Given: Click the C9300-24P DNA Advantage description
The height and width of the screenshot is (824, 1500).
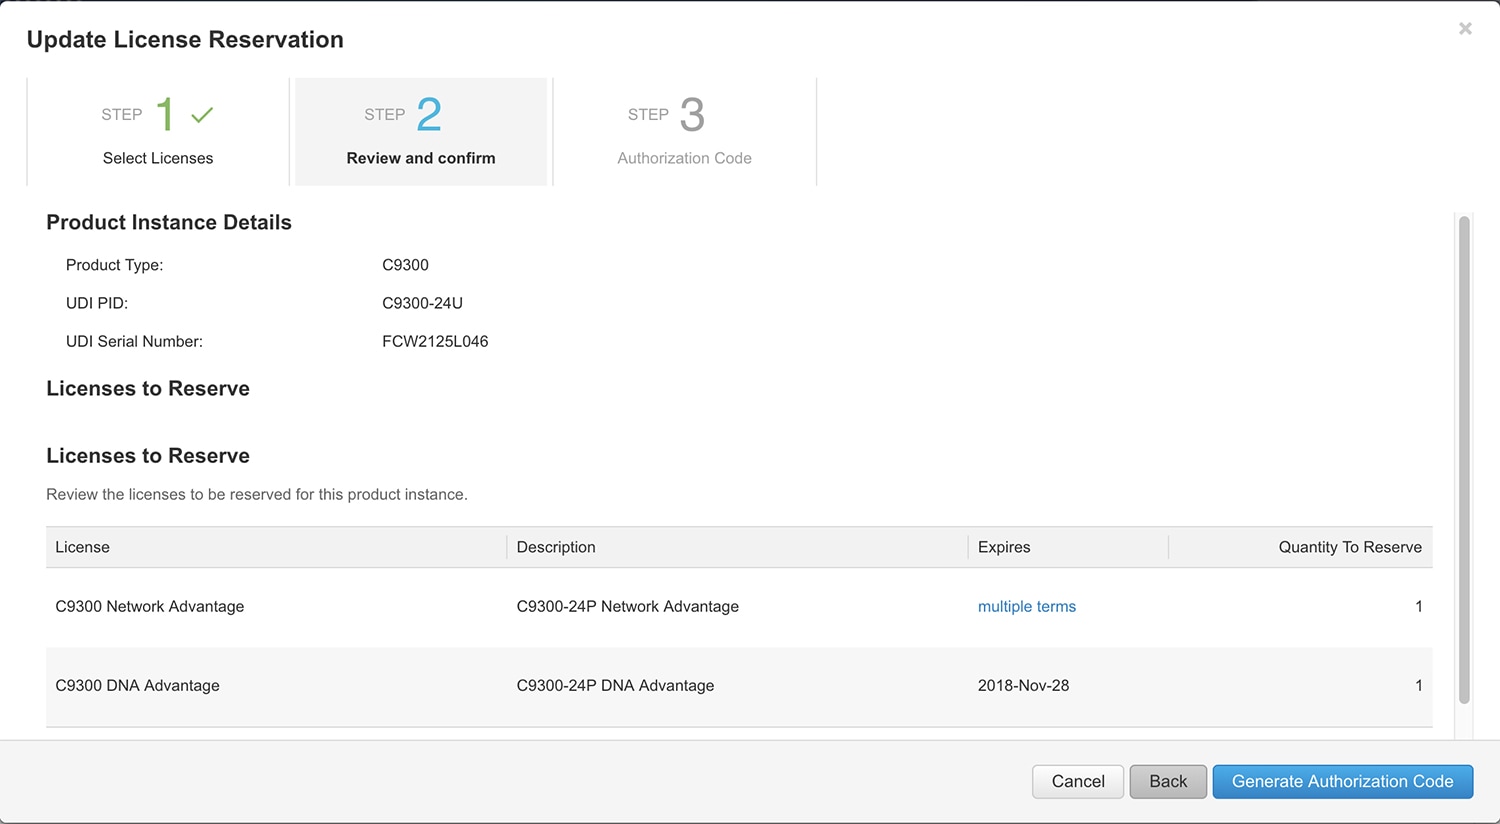Looking at the screenshot, I should tap(615, 685).
